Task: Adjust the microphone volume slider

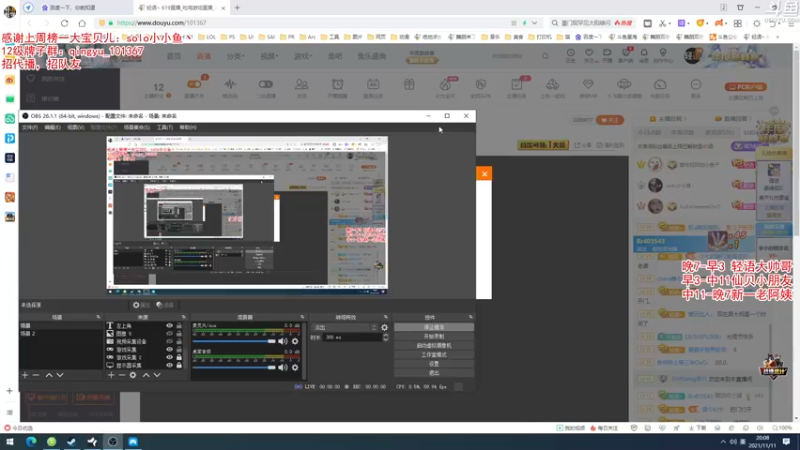Action: tap(234, 341)
